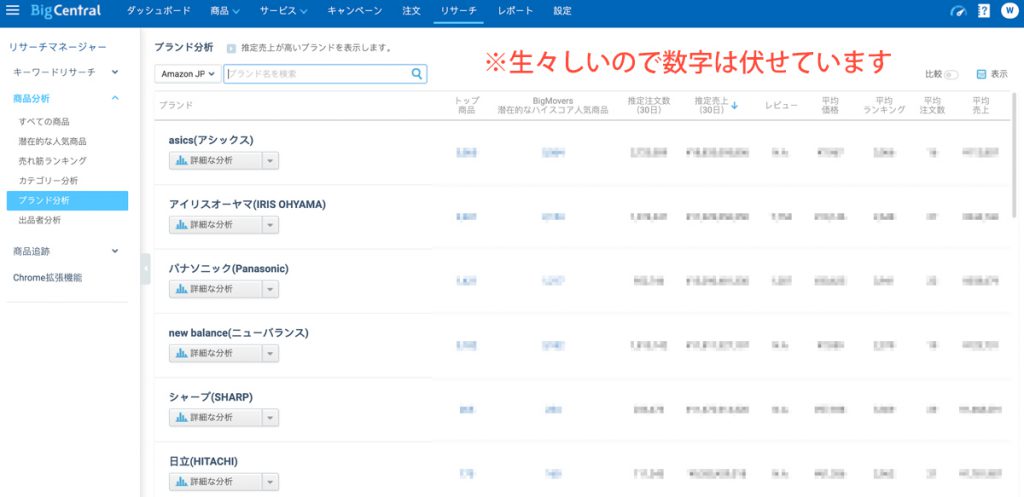Open the help question mark icon

[984, 11]
